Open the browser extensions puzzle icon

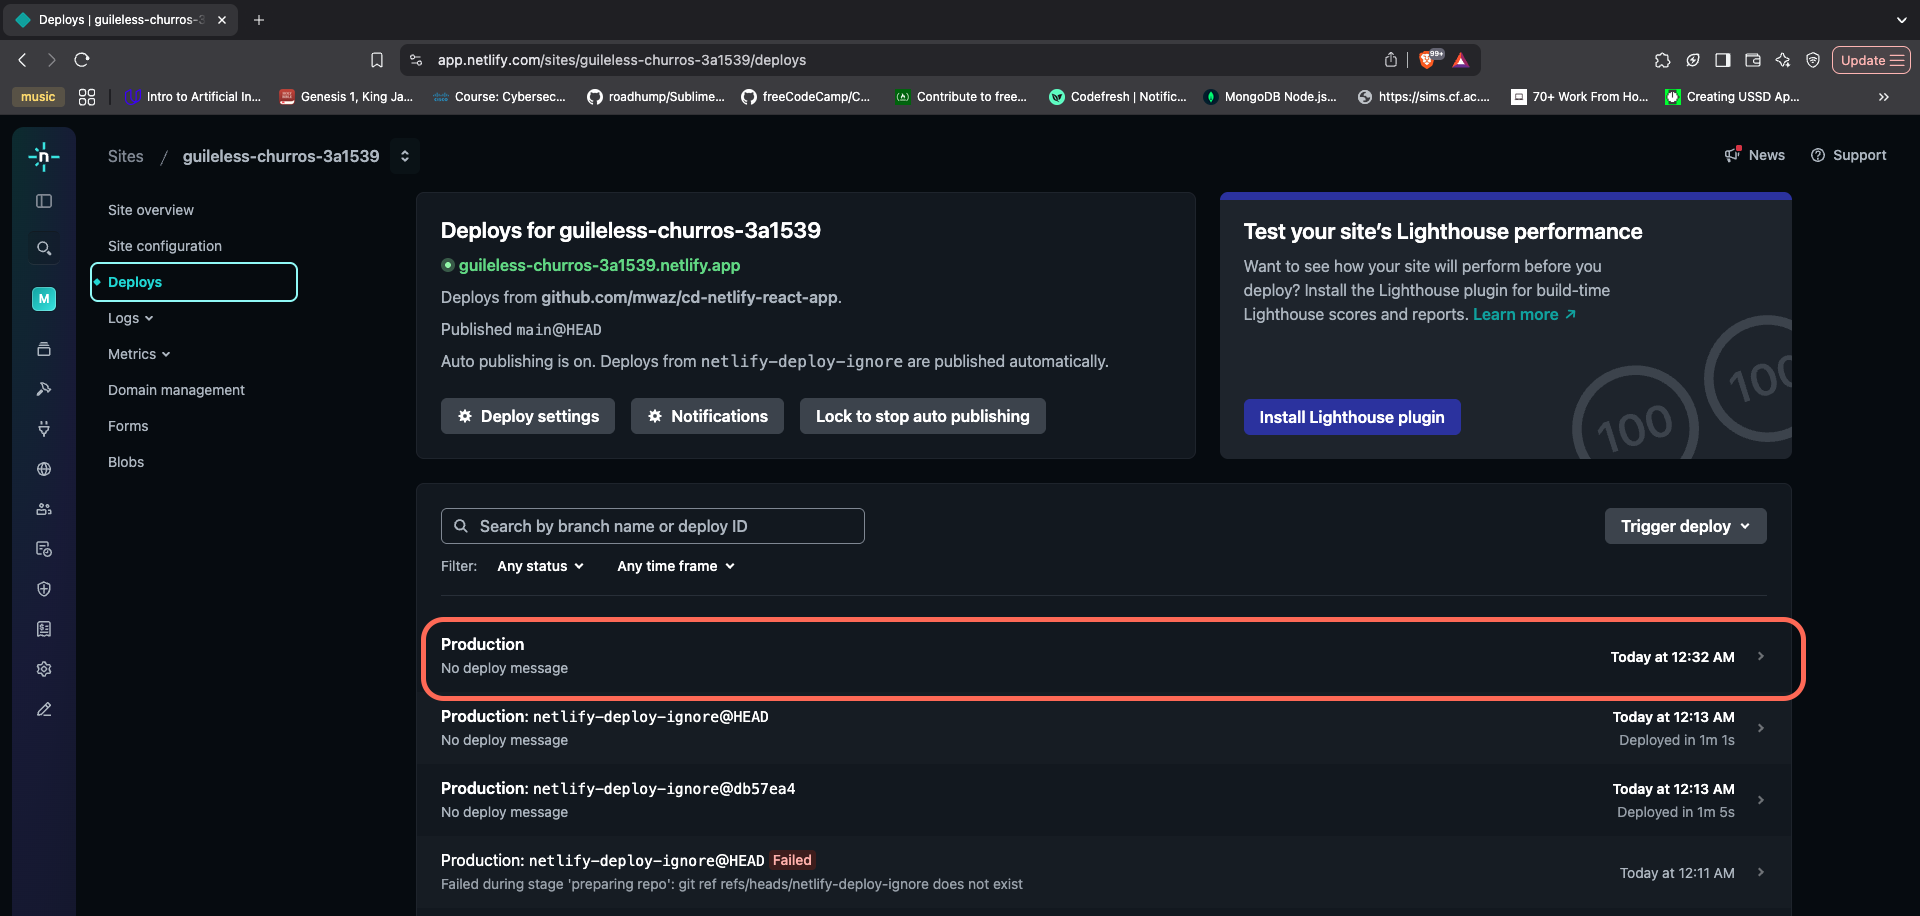pos(1662,60)
